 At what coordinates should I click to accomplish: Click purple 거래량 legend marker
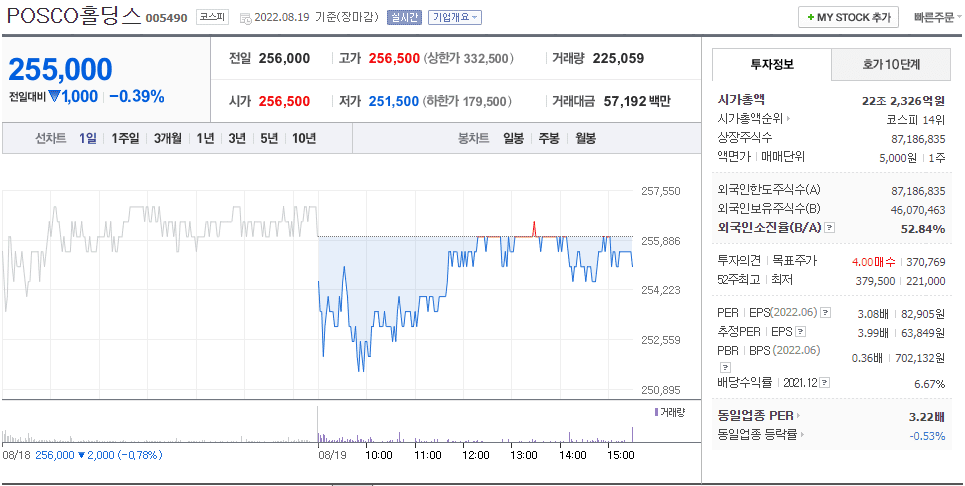point(656,412)
